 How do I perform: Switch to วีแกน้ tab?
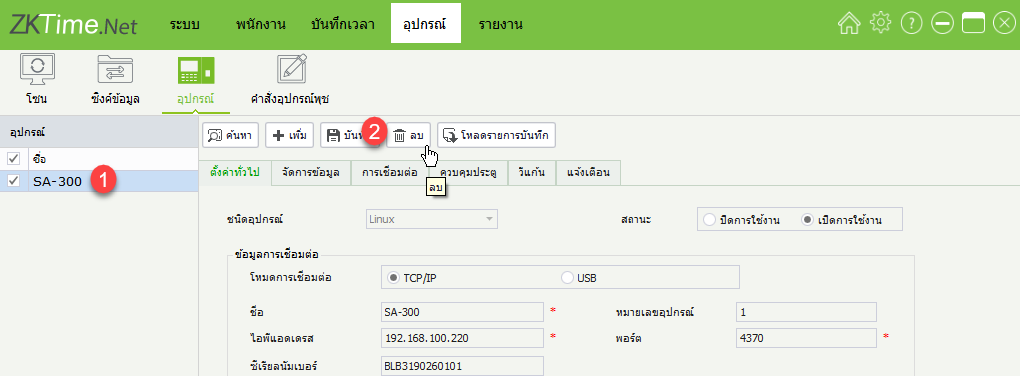(531, 173)
